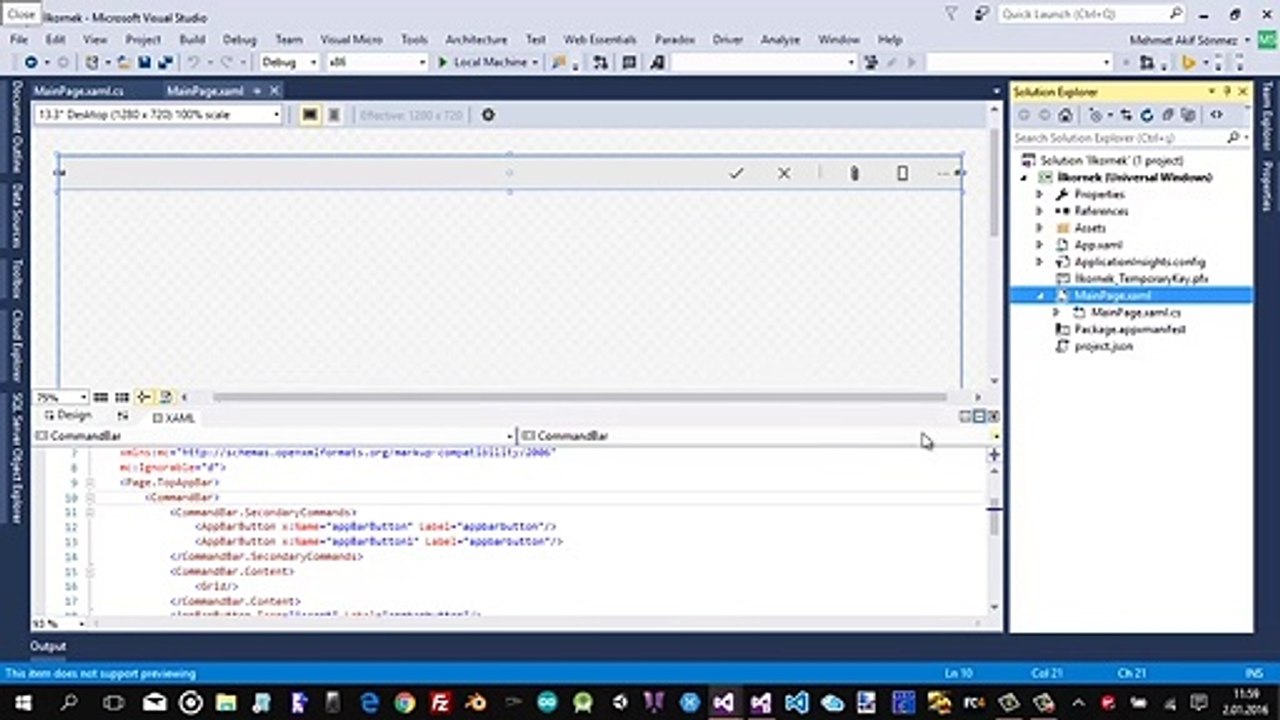Open FileZilla from the taskbar
The width and height of the screenshot is (1280, 720).
click(x=440, y=702)
